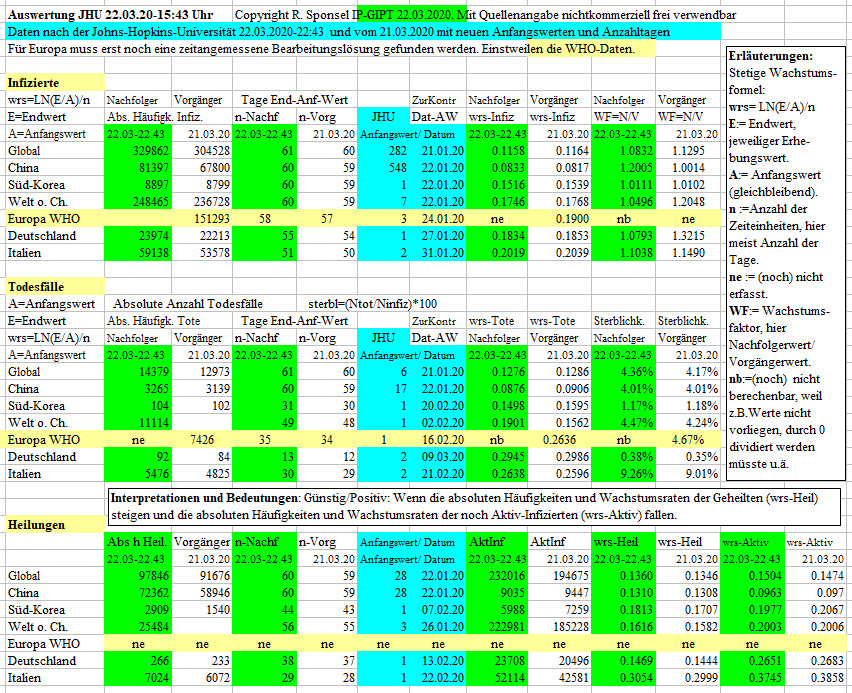Select Deutschland infected value 23974
852x693 pixels.
point(139,235)
